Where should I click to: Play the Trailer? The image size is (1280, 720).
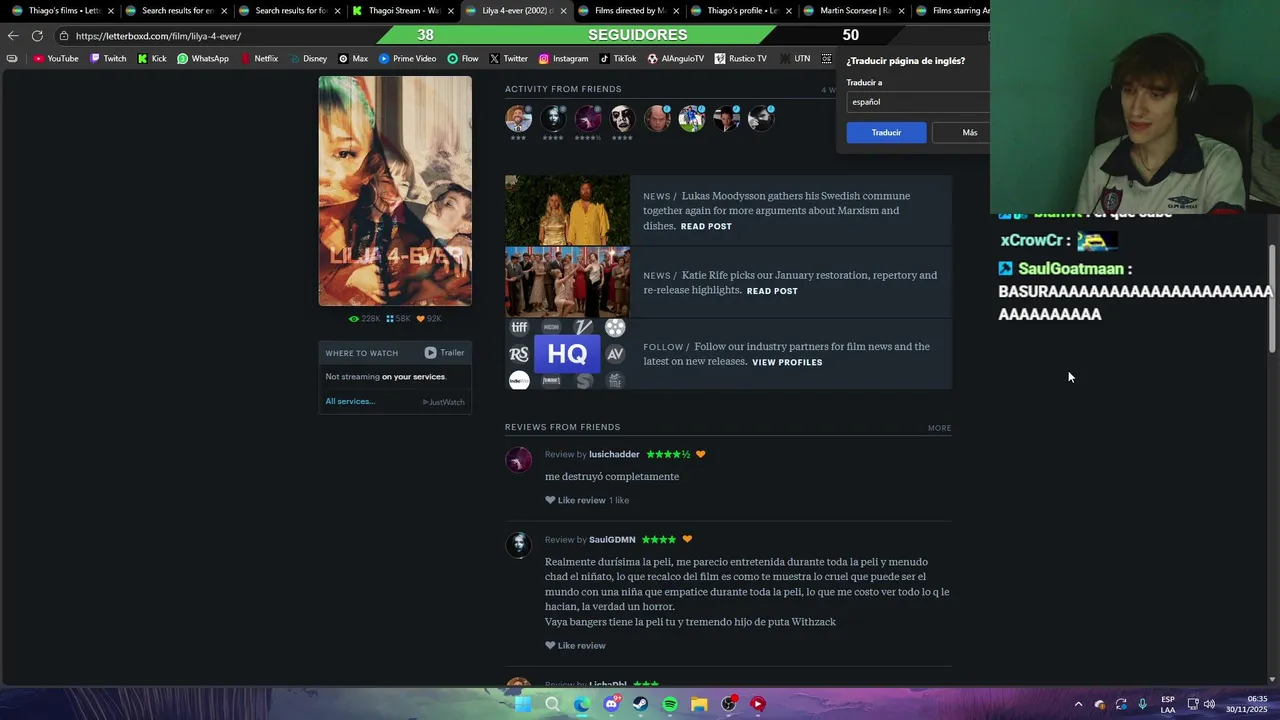444,353
